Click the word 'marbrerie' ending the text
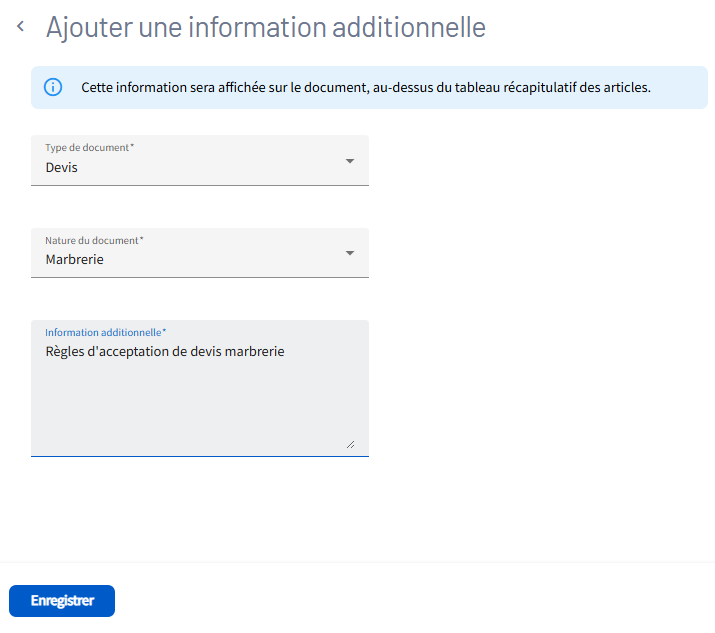 255,351
